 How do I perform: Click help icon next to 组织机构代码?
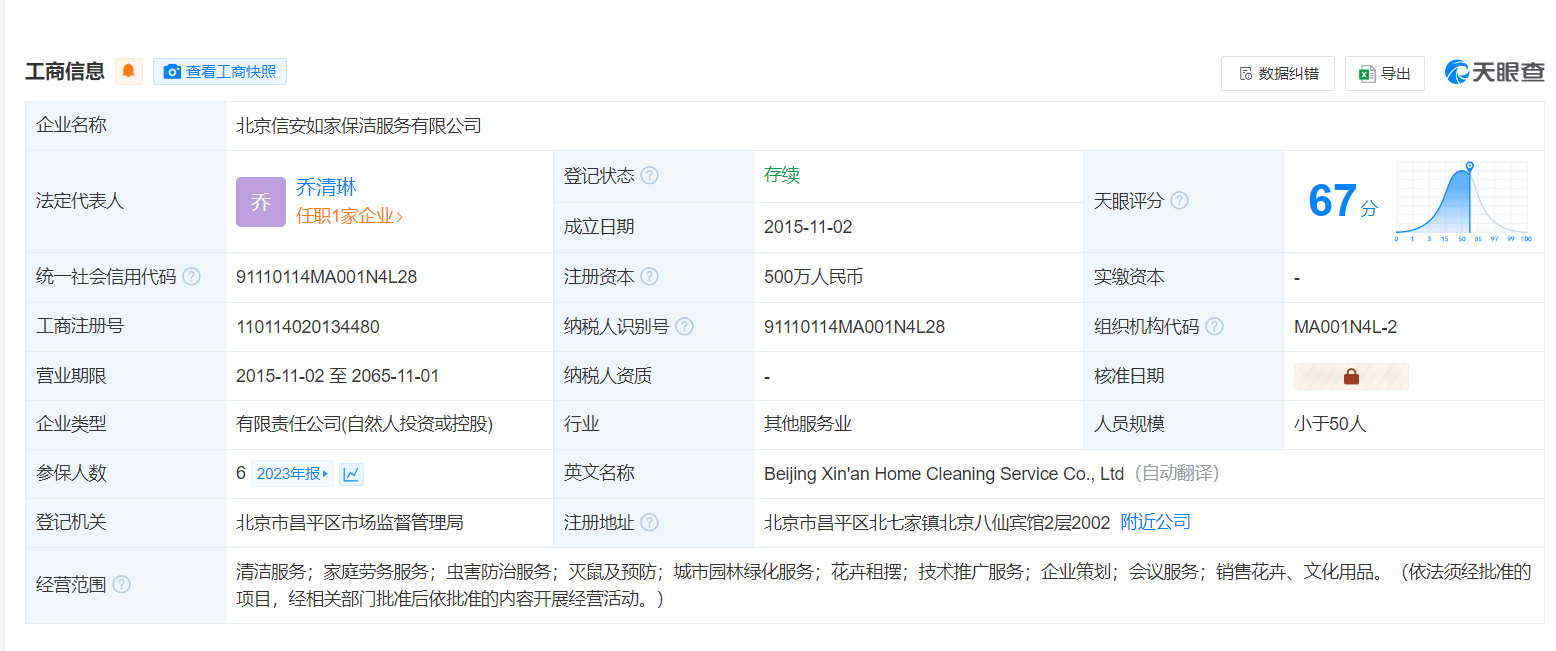(x=1214, y=326)
